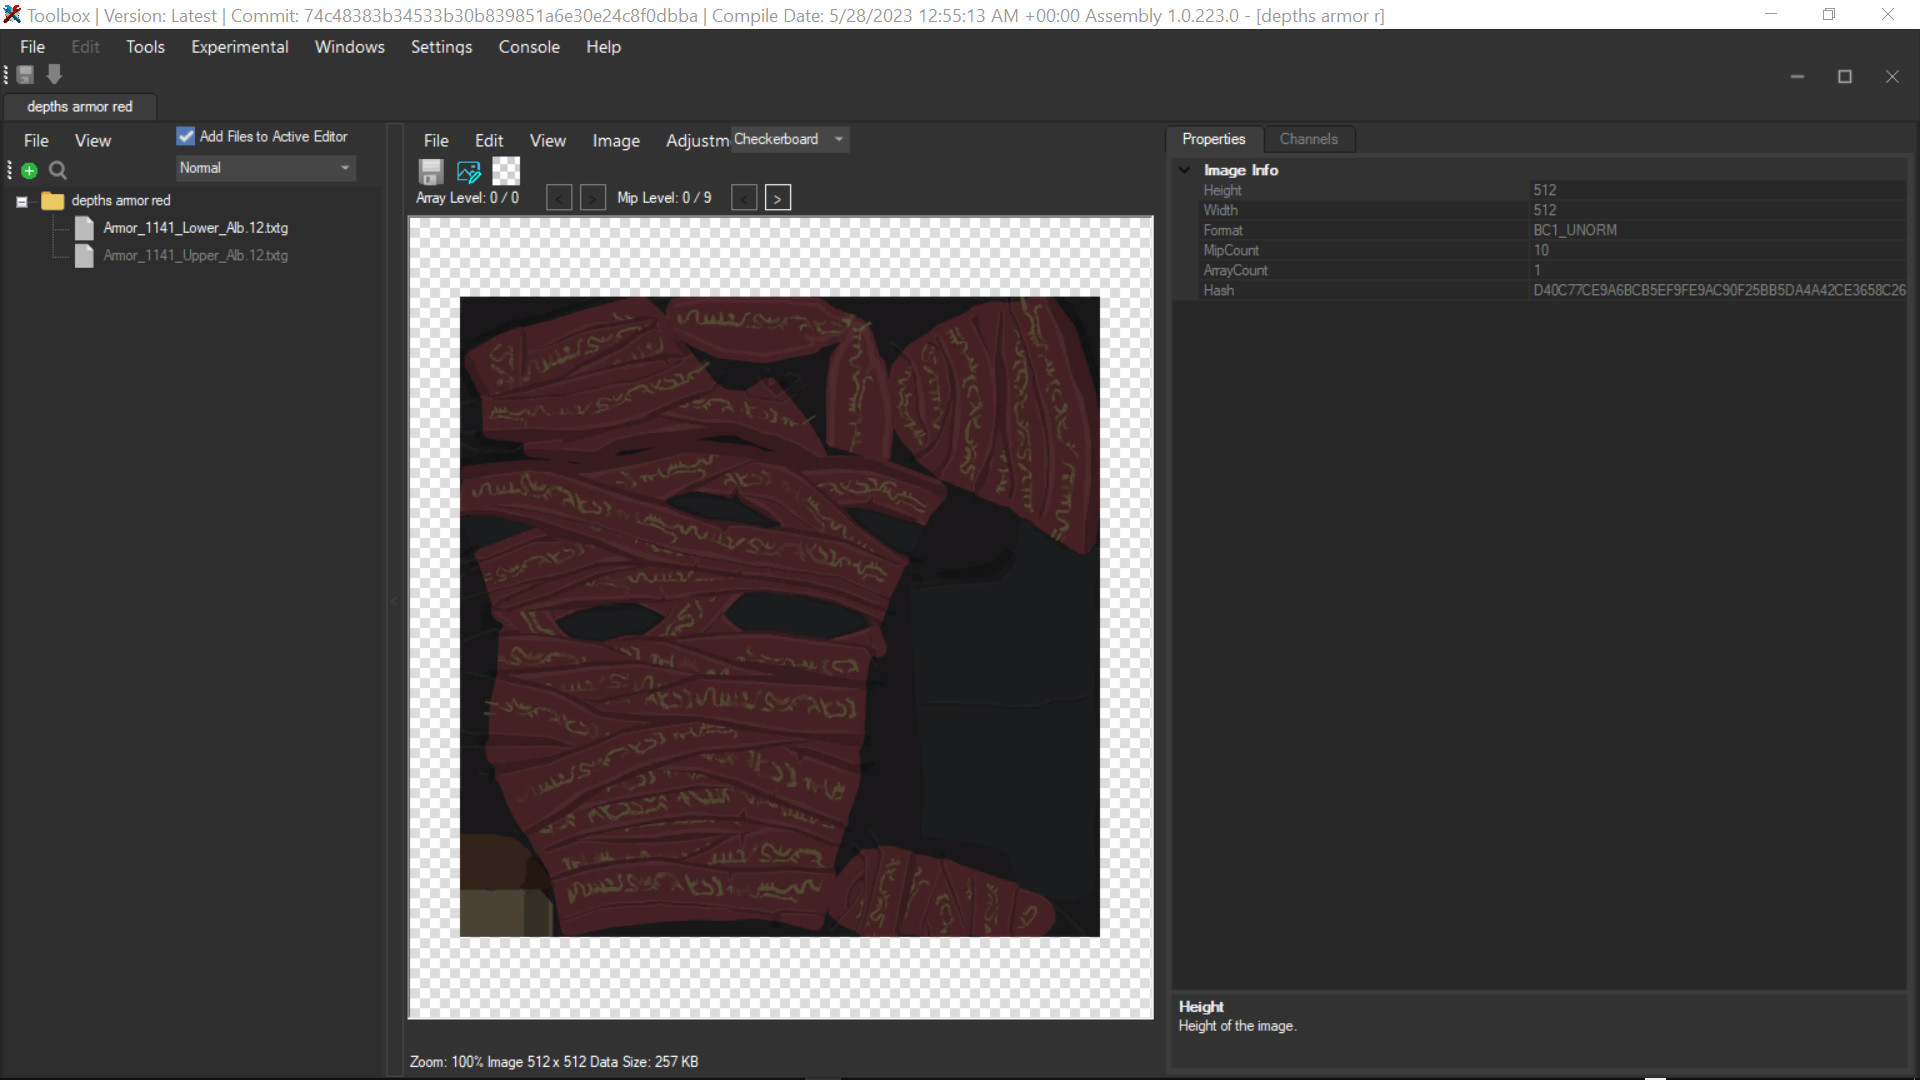Open the Checkerboard adjustment dropdown
Image resolution: width=1920 pixels, height=1080 pixels.
[838, 139]
